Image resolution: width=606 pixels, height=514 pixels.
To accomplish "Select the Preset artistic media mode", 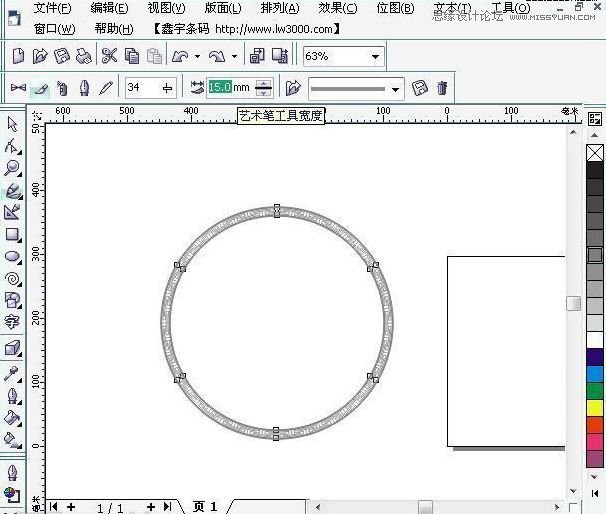I will click(x=18, y=88).
